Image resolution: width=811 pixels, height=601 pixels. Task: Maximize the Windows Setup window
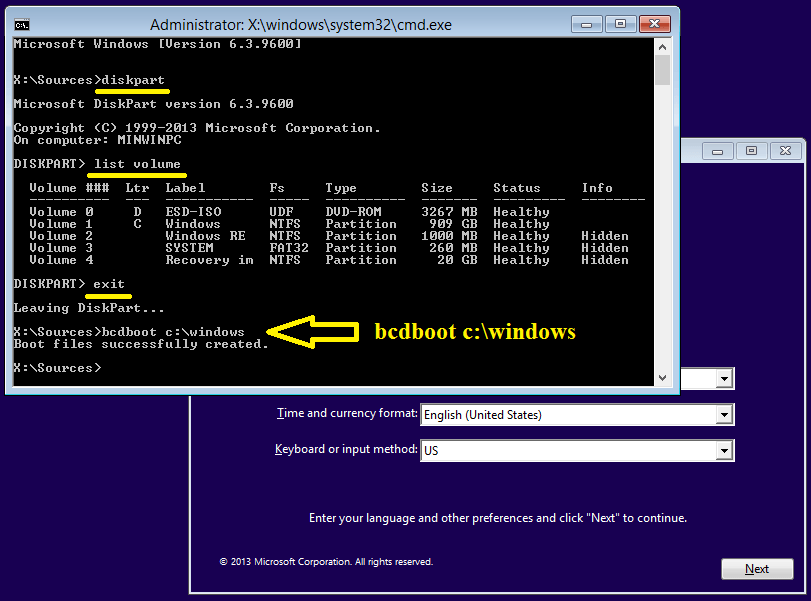coord(752,151)
